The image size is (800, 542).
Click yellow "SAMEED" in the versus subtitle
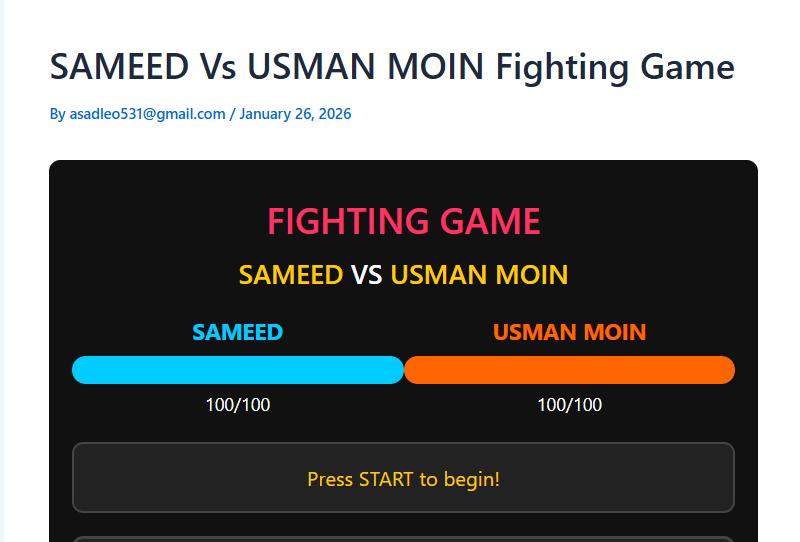[291, 274]
